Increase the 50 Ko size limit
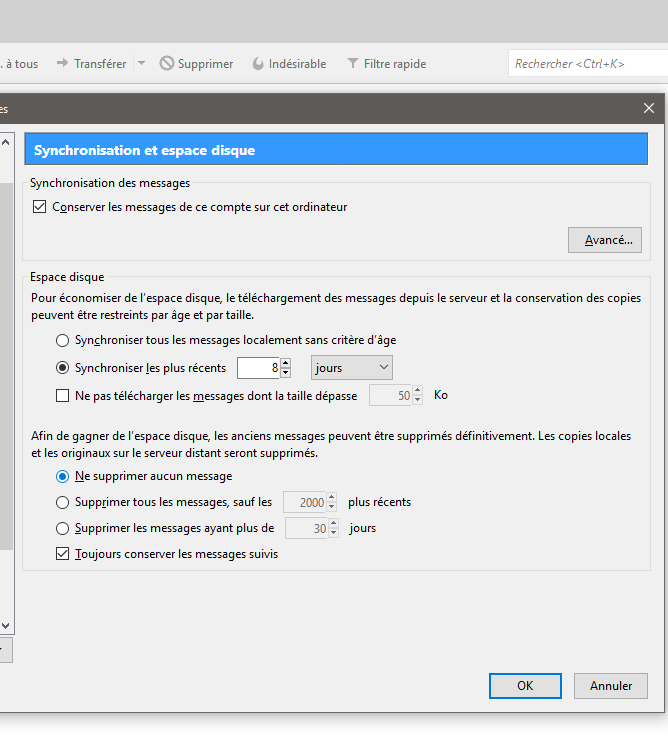 [x=418, y=390]
